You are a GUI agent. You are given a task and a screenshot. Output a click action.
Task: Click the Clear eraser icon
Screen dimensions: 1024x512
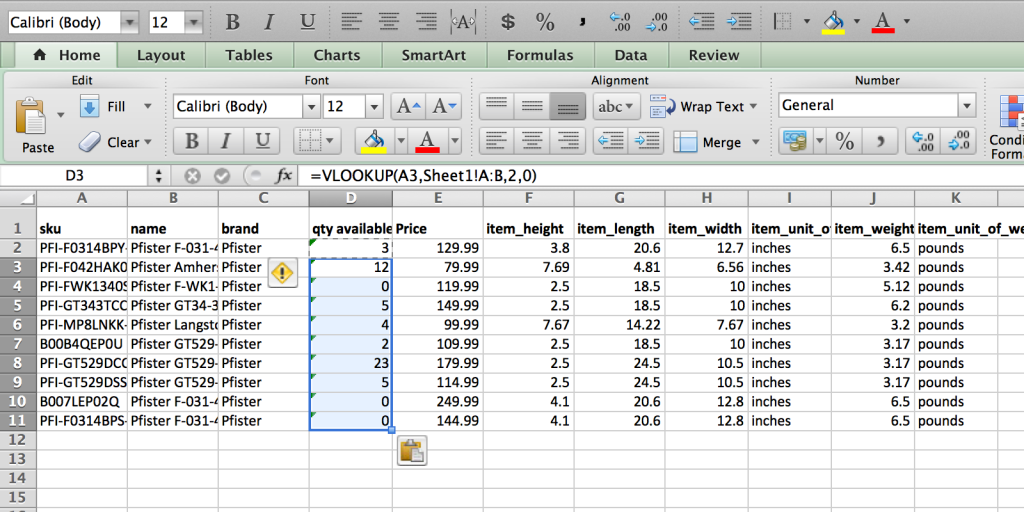point(89,142)
